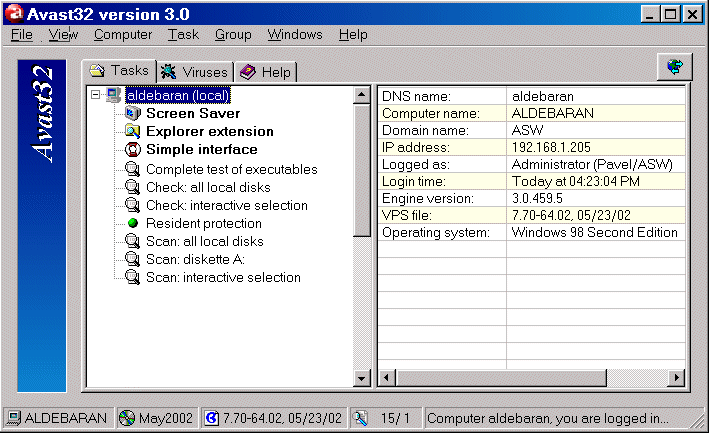Click the globe icon button at top right
709x433 pixels.
(x=675, y=67)
